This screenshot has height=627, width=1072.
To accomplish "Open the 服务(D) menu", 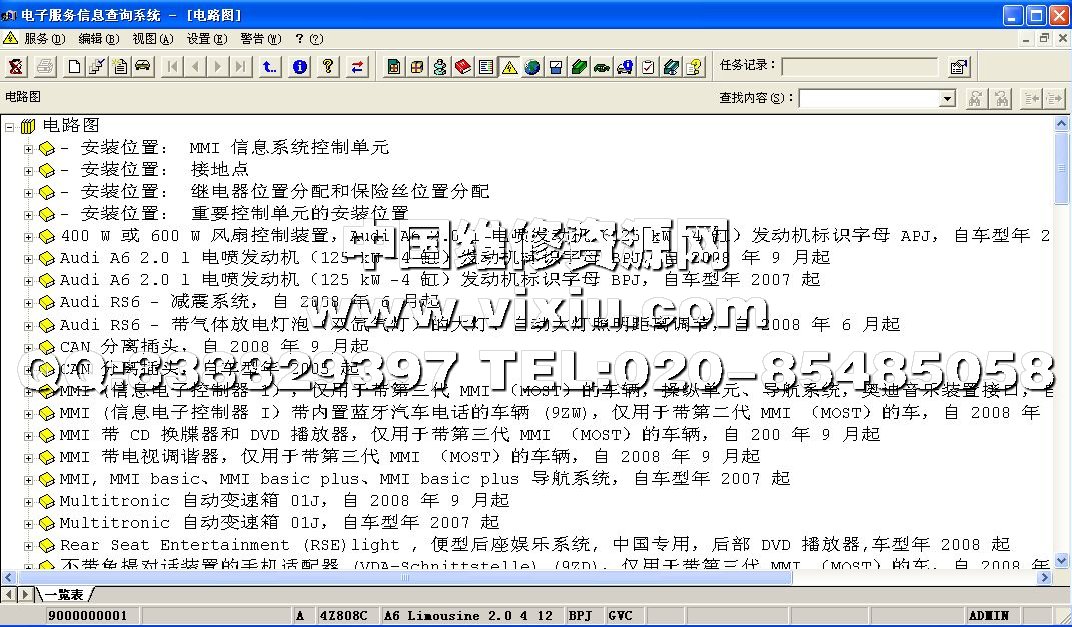I will 44,39.
